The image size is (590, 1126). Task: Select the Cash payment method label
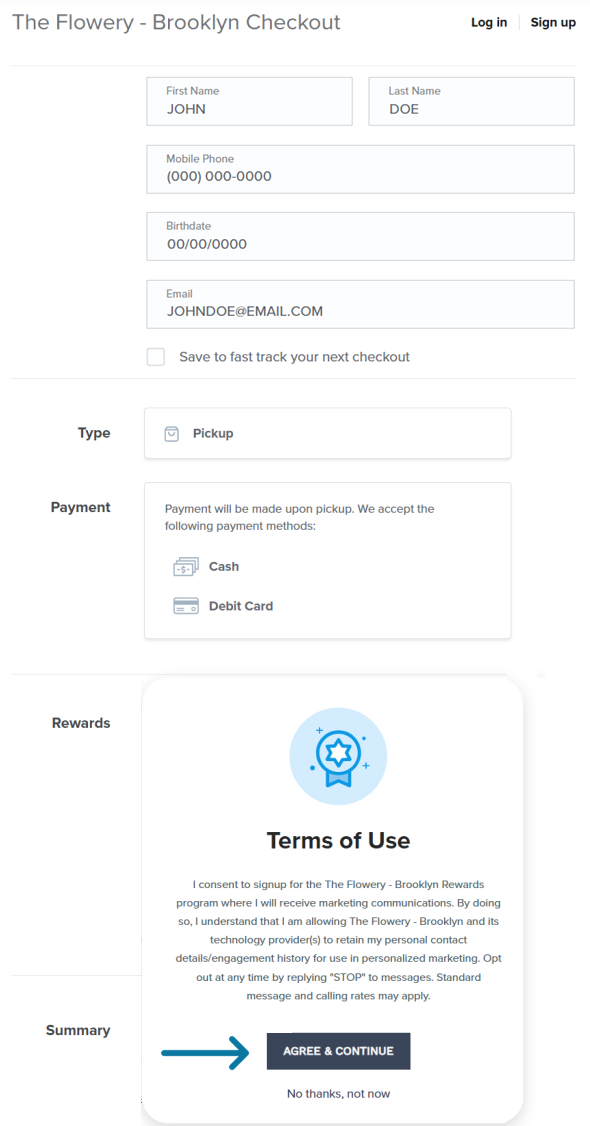(224, 567)
